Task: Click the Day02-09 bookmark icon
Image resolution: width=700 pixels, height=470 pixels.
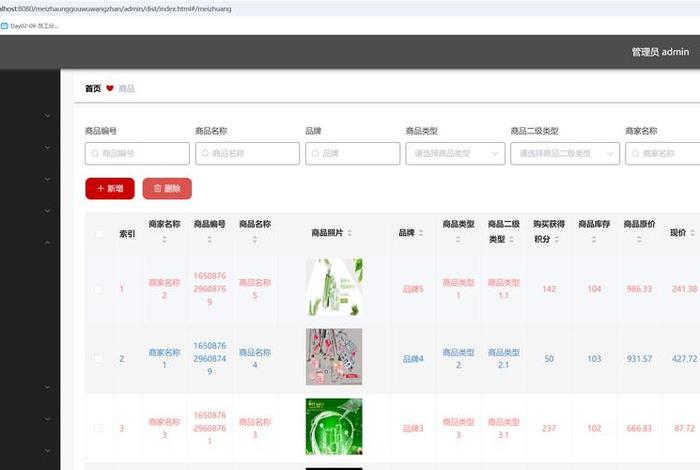Action: pos(4,26)
